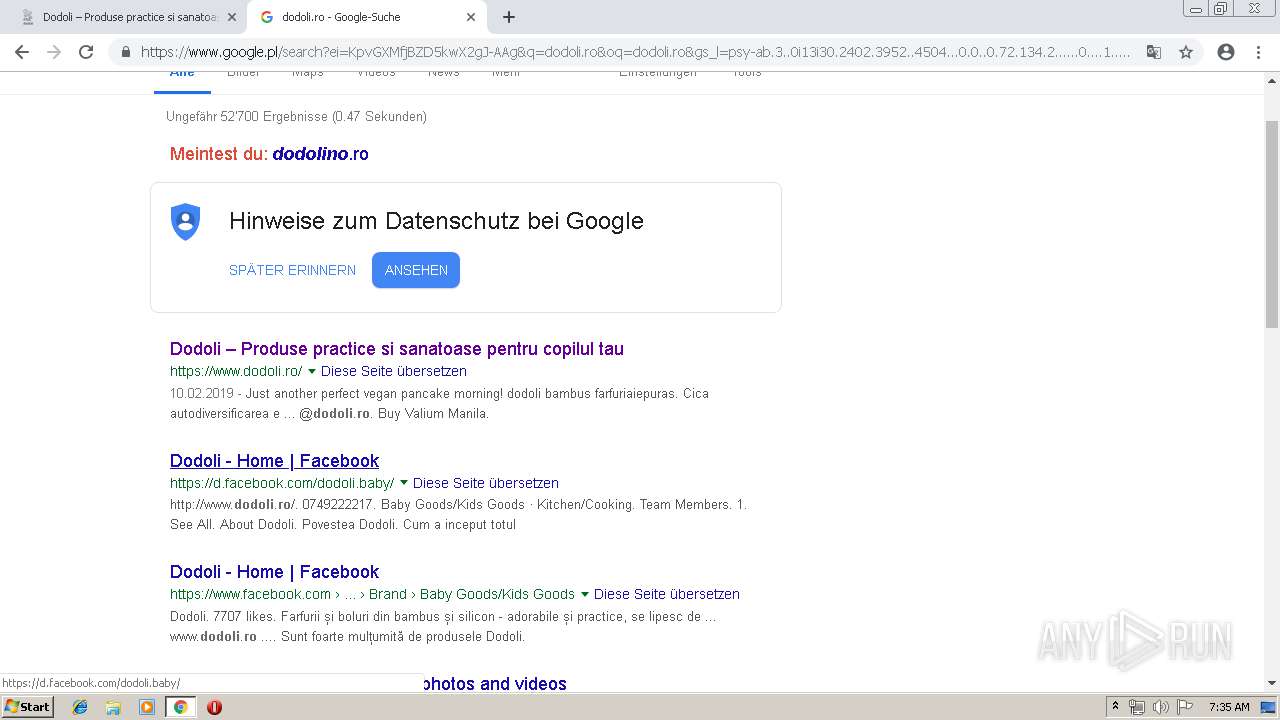This screenshot has height=720, width=1280.
Task: Close the Dodoli Produse practice tab
Action: [232, 17]
